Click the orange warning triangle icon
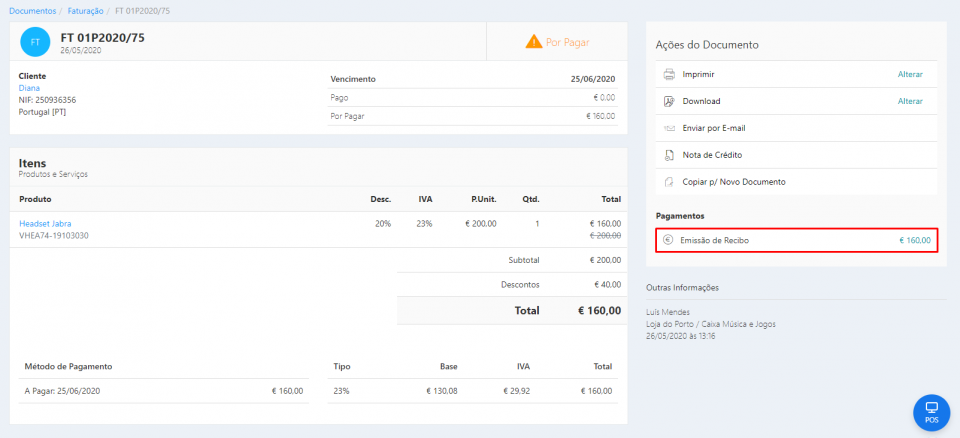The width and height of the screenshot is (960, 438). (534, 42)
